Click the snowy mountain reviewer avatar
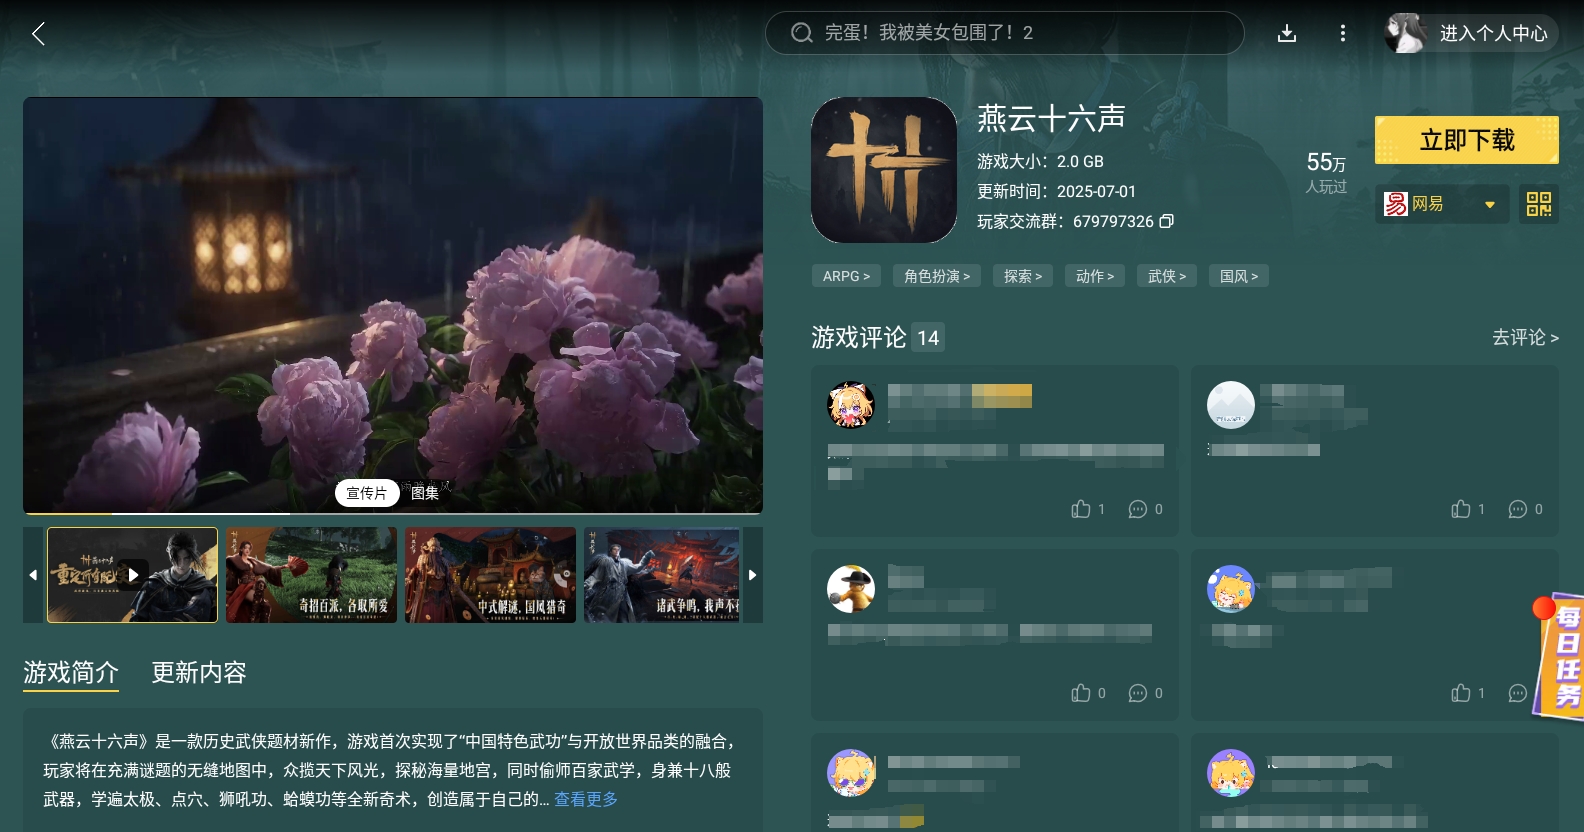The image size is (1584, 832). (1231, 405)
